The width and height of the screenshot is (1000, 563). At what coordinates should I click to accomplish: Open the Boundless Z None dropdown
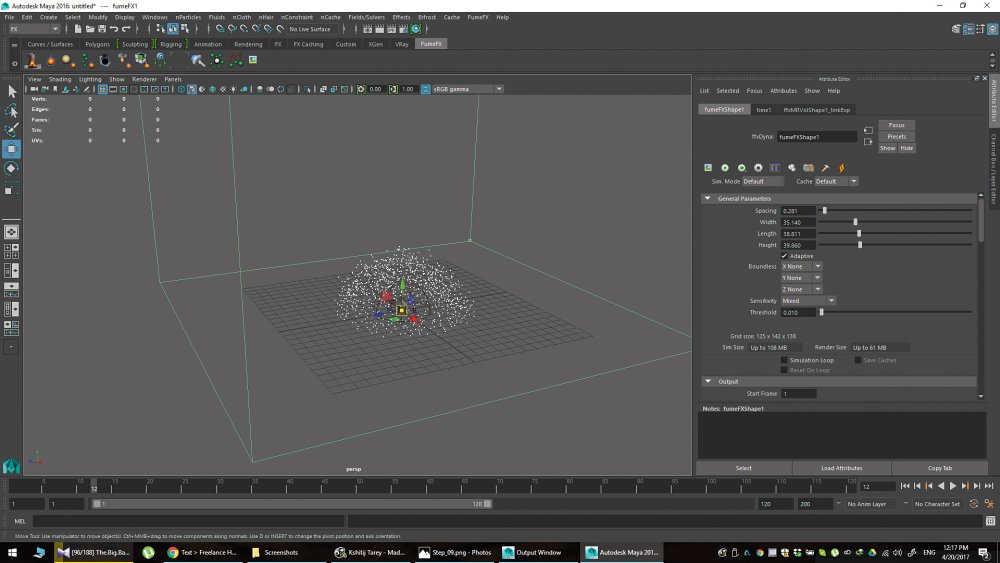802,289
